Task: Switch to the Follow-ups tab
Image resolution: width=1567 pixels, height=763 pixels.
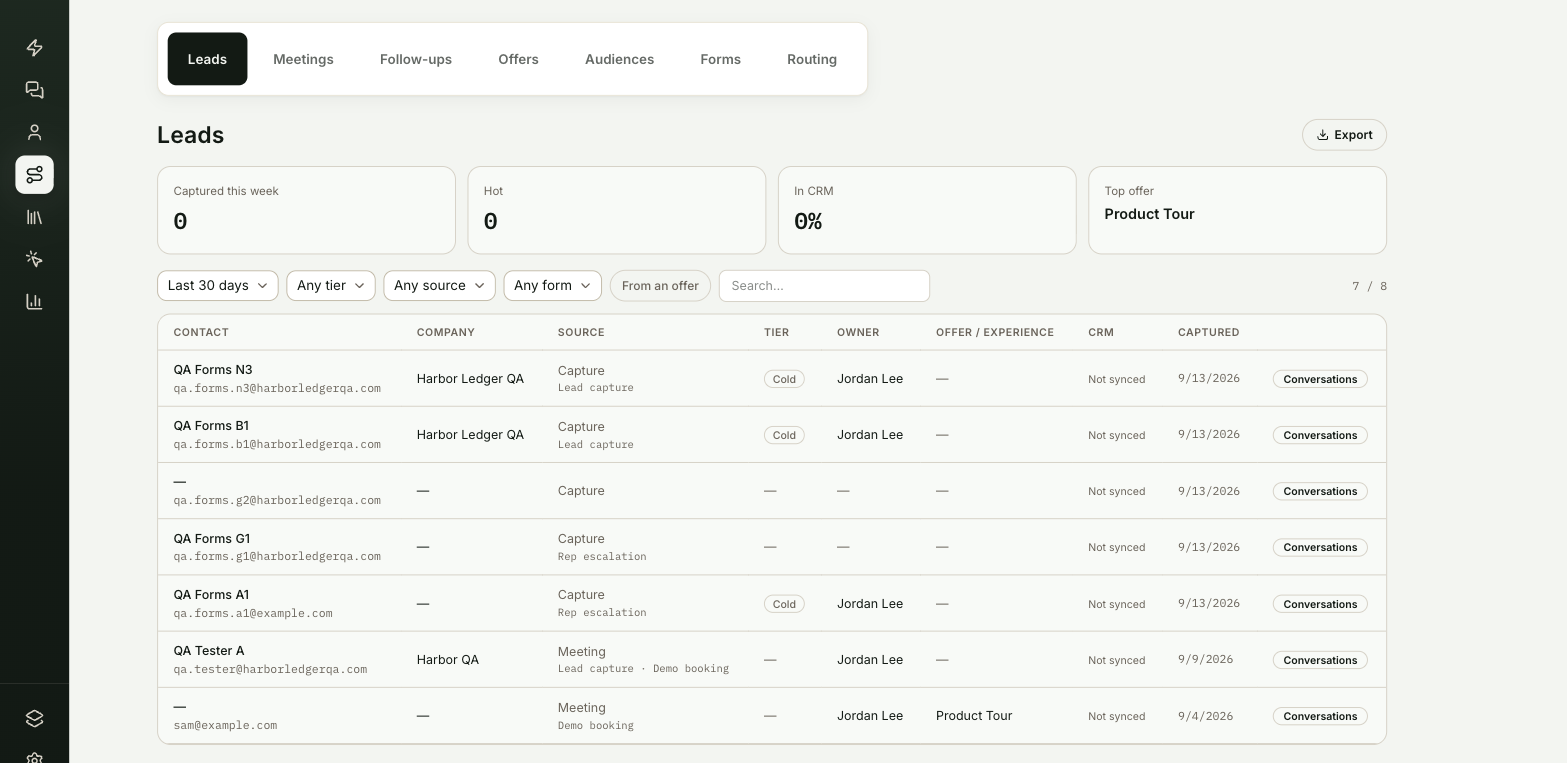Action: click(x=416, y=59)
